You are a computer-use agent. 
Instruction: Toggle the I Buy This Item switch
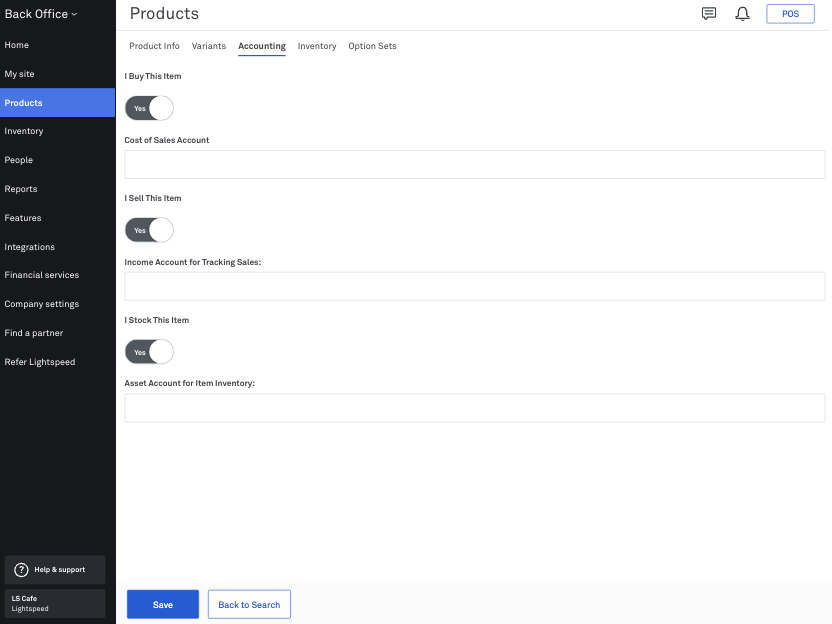pyautogui.click(x=149, y=108)
